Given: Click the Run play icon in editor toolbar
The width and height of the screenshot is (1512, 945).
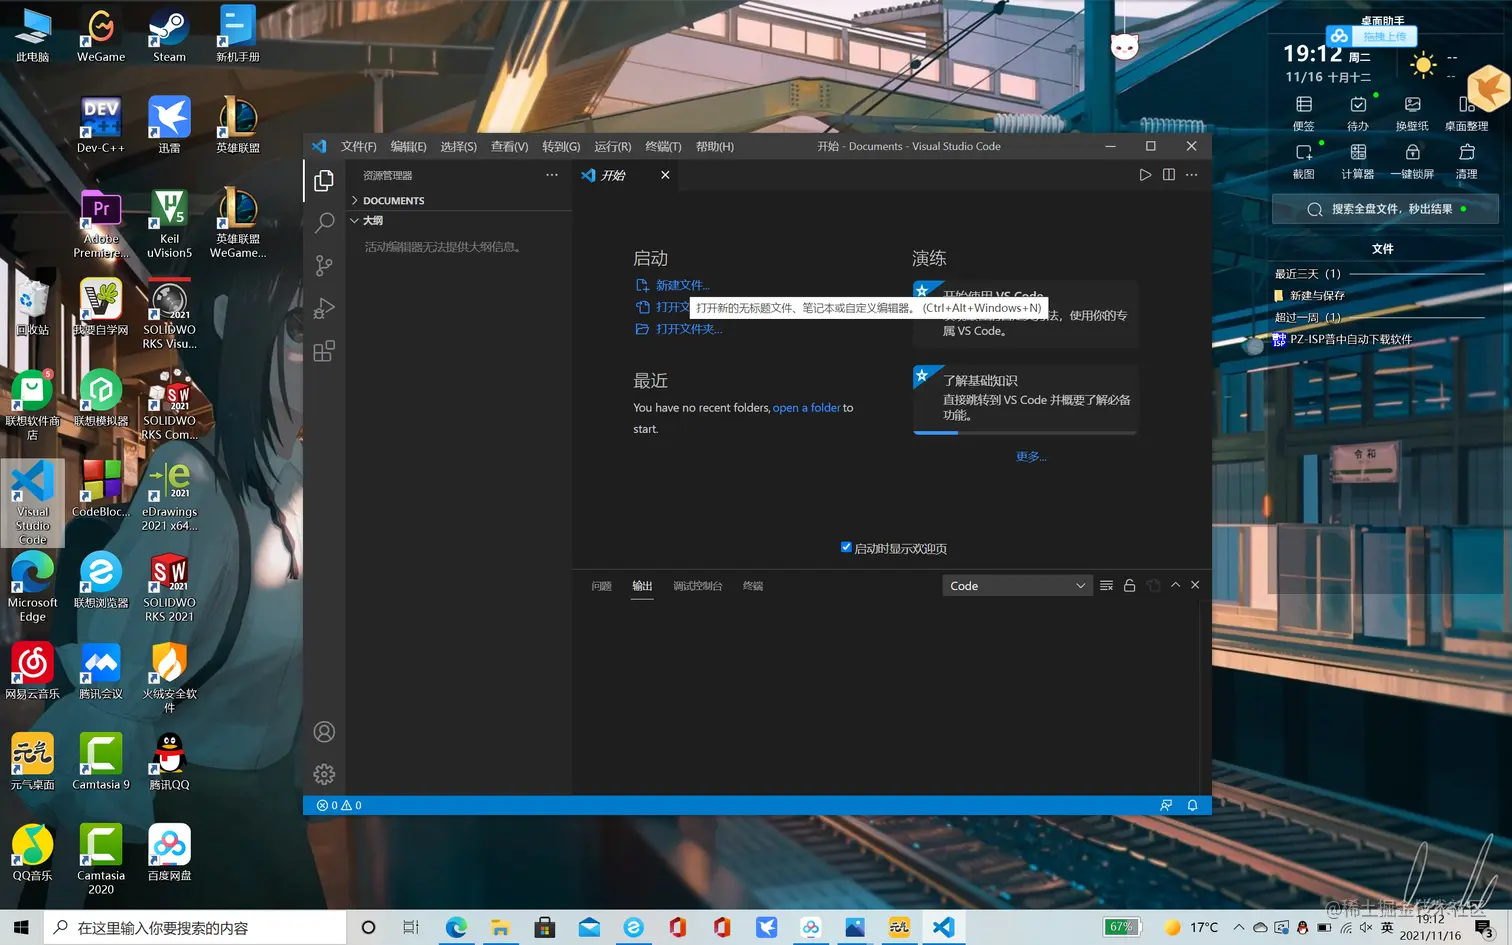Looking at the screenshot, I should click(x=1145, y=175).
